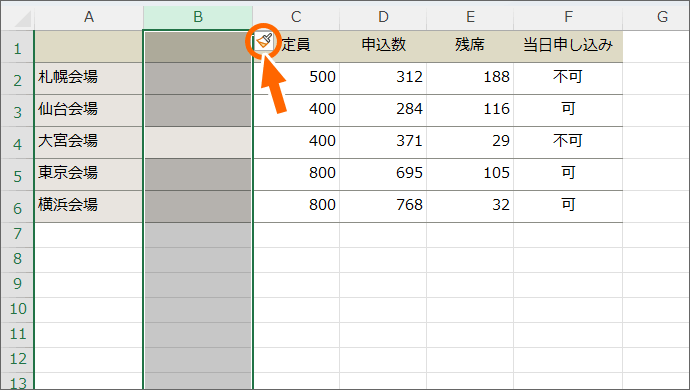Select the 不可 cell in 札幌会場 row
Image resolution: width=690 pixels, height=390 pixels.
coord(568,78)
